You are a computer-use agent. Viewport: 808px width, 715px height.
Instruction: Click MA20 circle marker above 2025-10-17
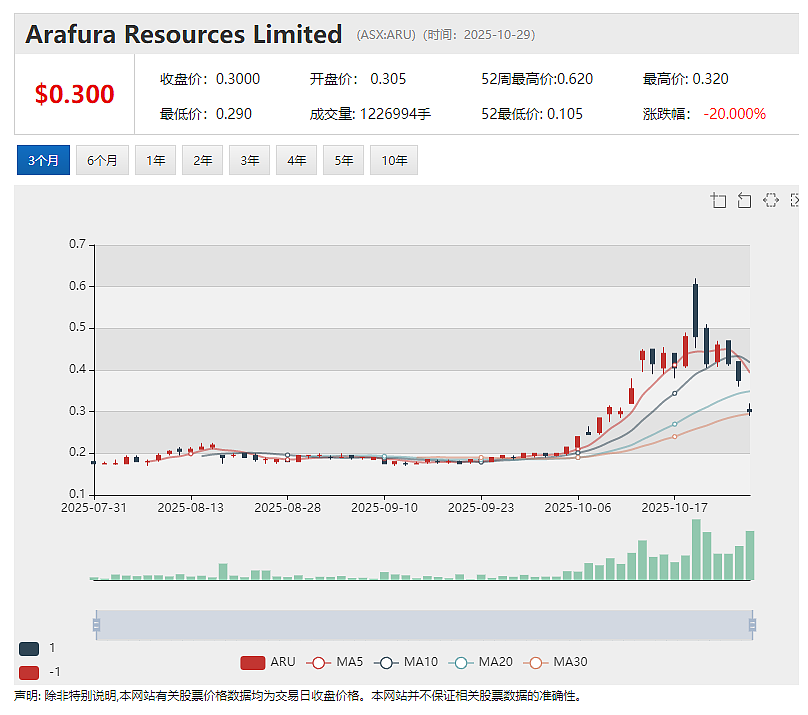[x=675, y=424]
